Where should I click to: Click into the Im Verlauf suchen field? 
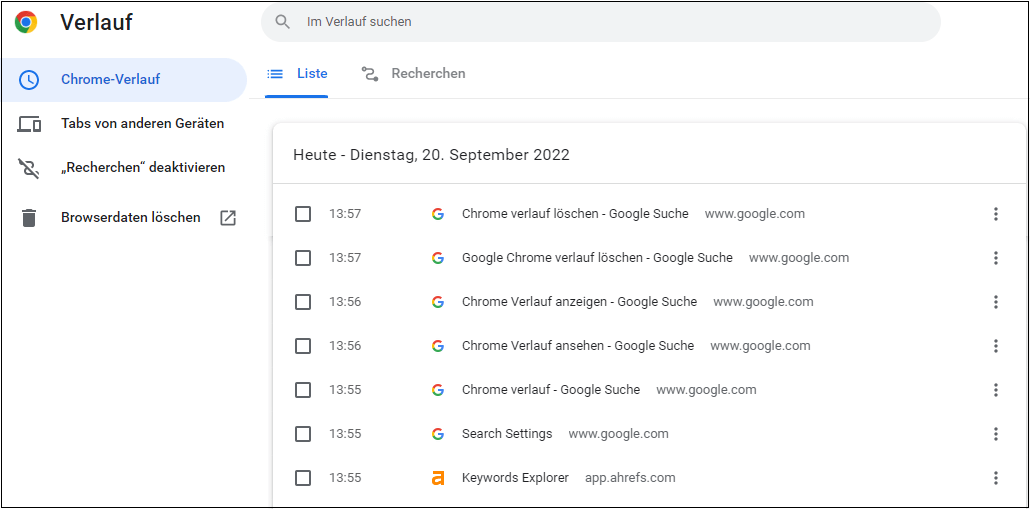coord(600,22)
